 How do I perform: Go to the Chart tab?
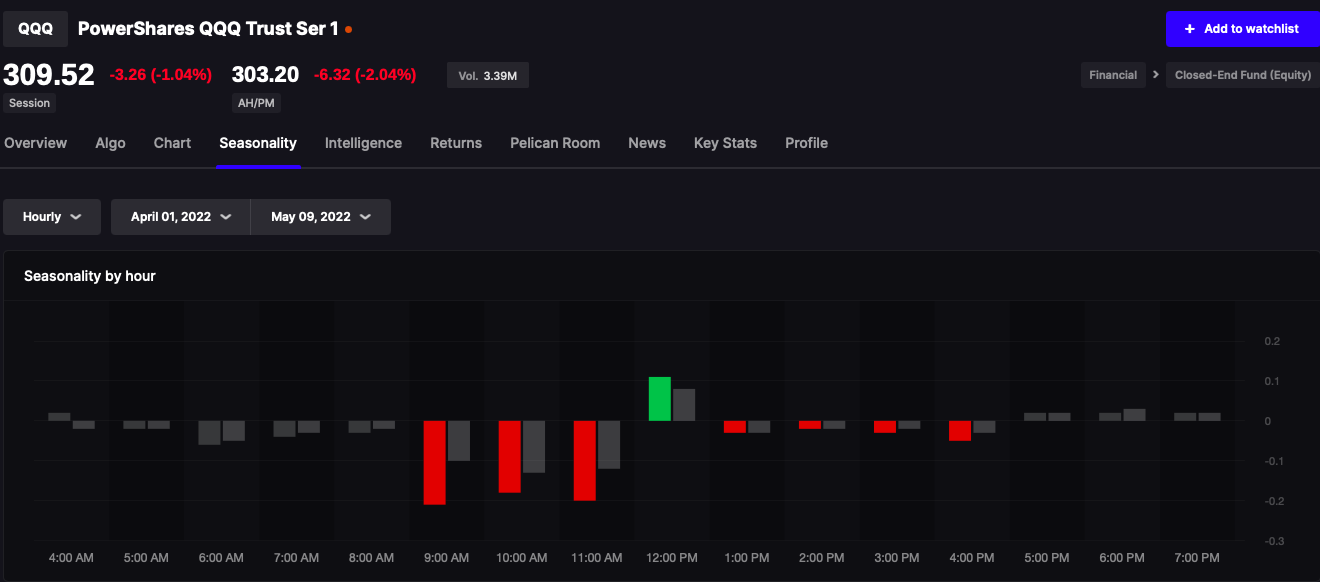pyautogui.click(x=172, y=143)
